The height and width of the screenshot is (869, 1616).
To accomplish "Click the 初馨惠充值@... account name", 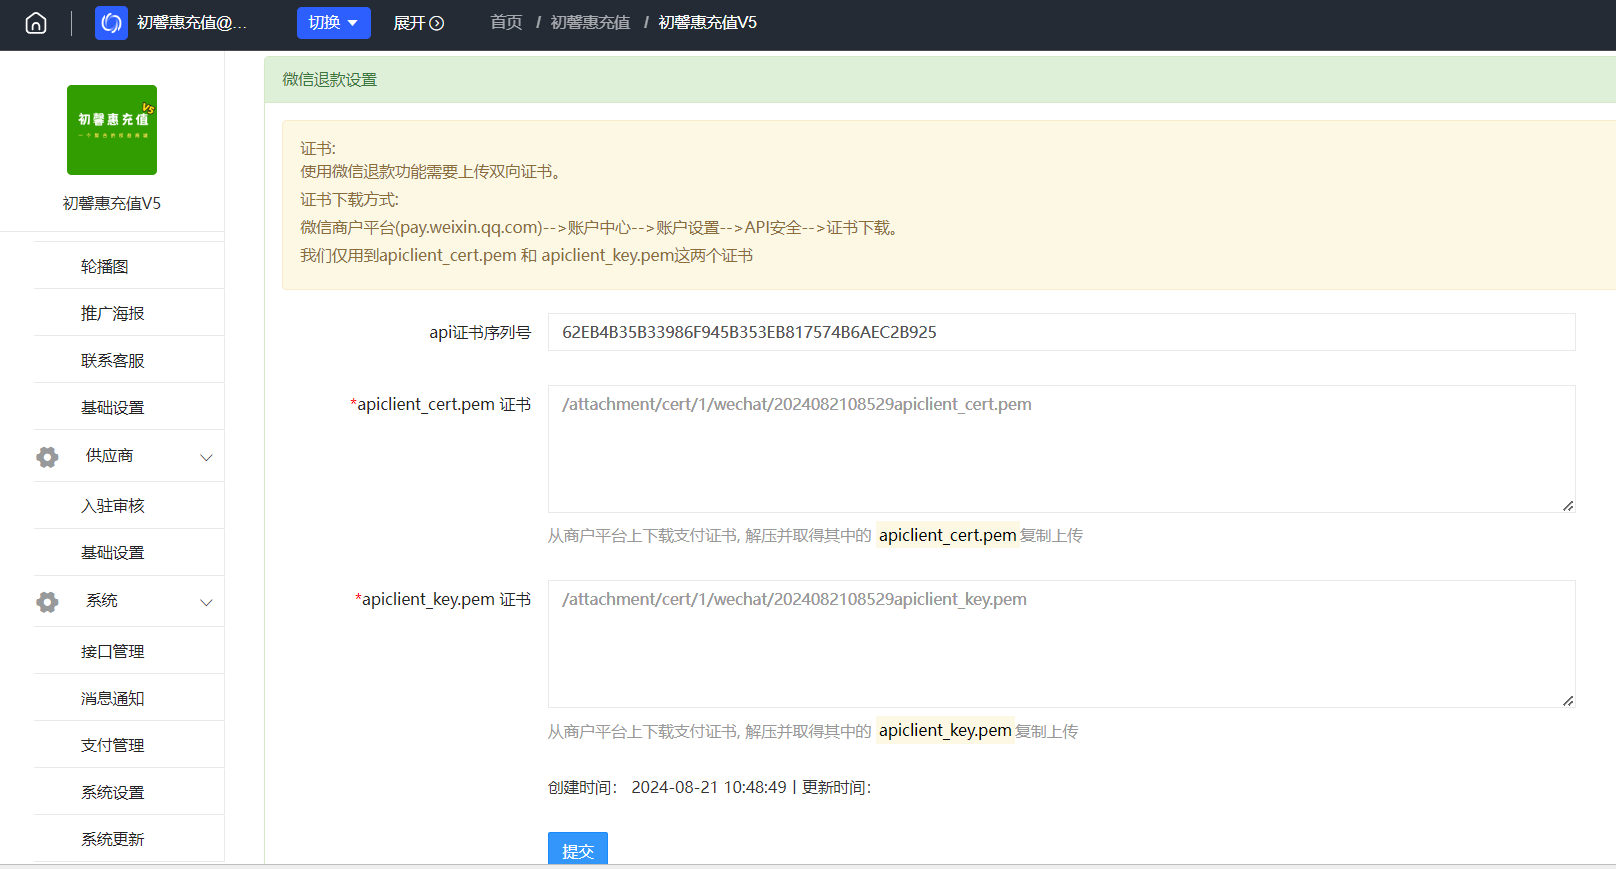I will point(192,22).
